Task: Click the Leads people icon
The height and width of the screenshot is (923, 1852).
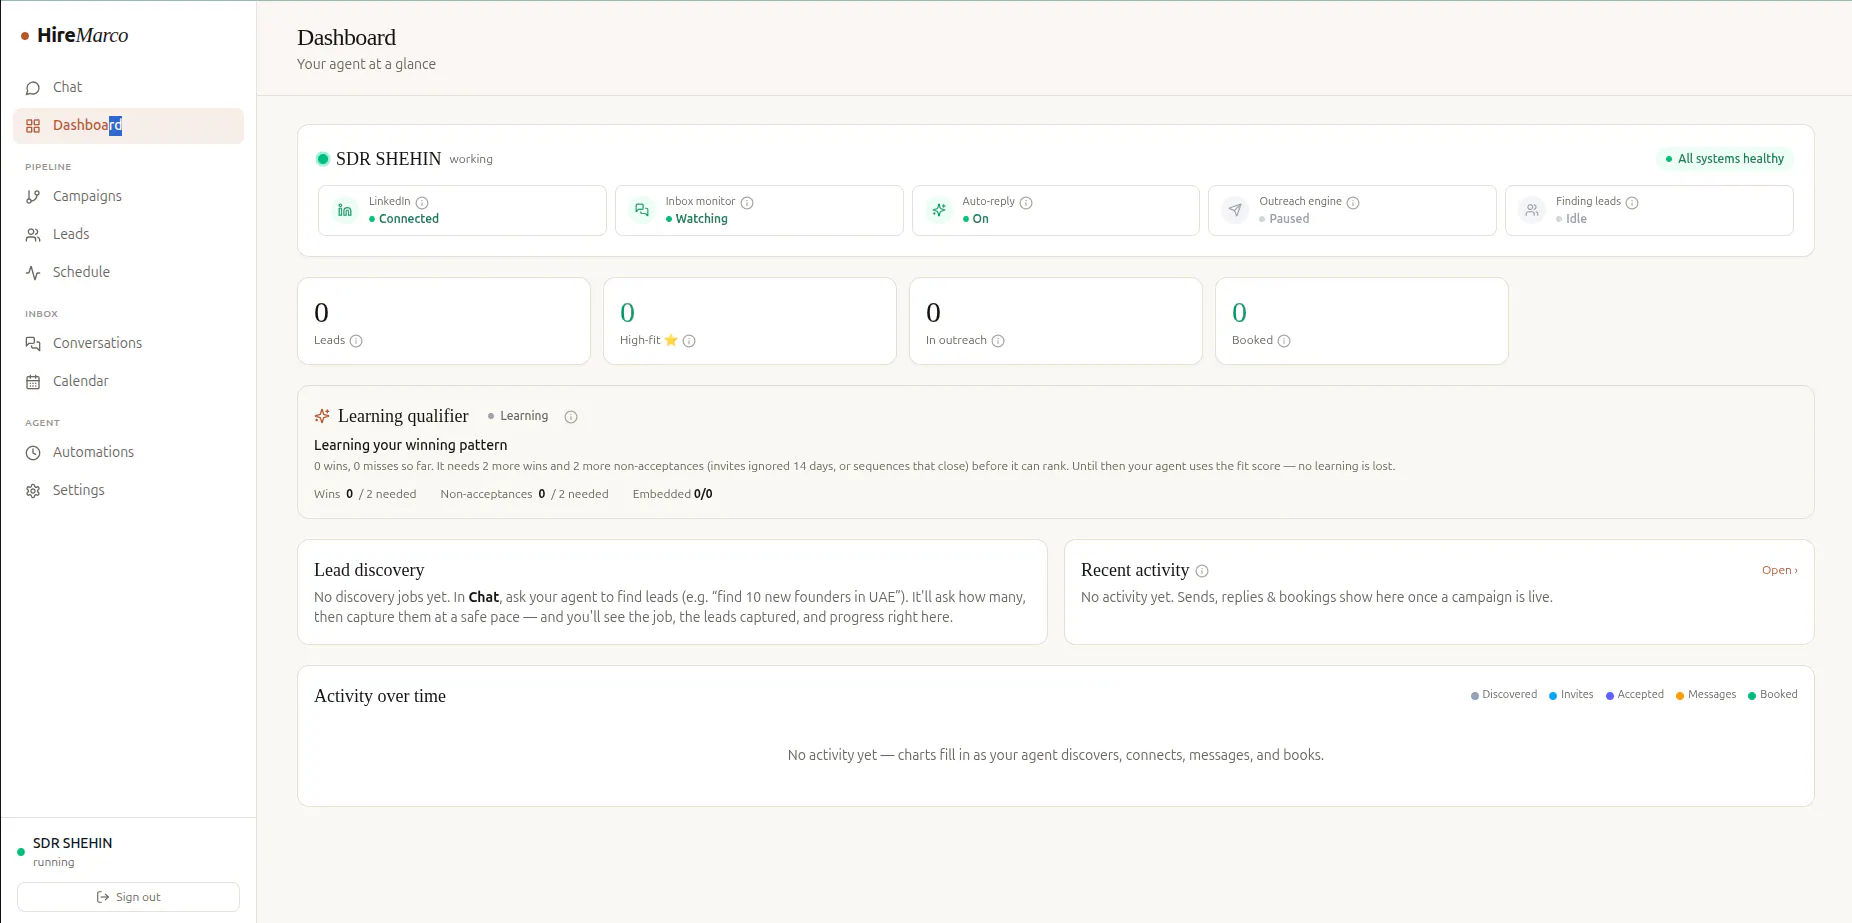Action: [33, 235]
